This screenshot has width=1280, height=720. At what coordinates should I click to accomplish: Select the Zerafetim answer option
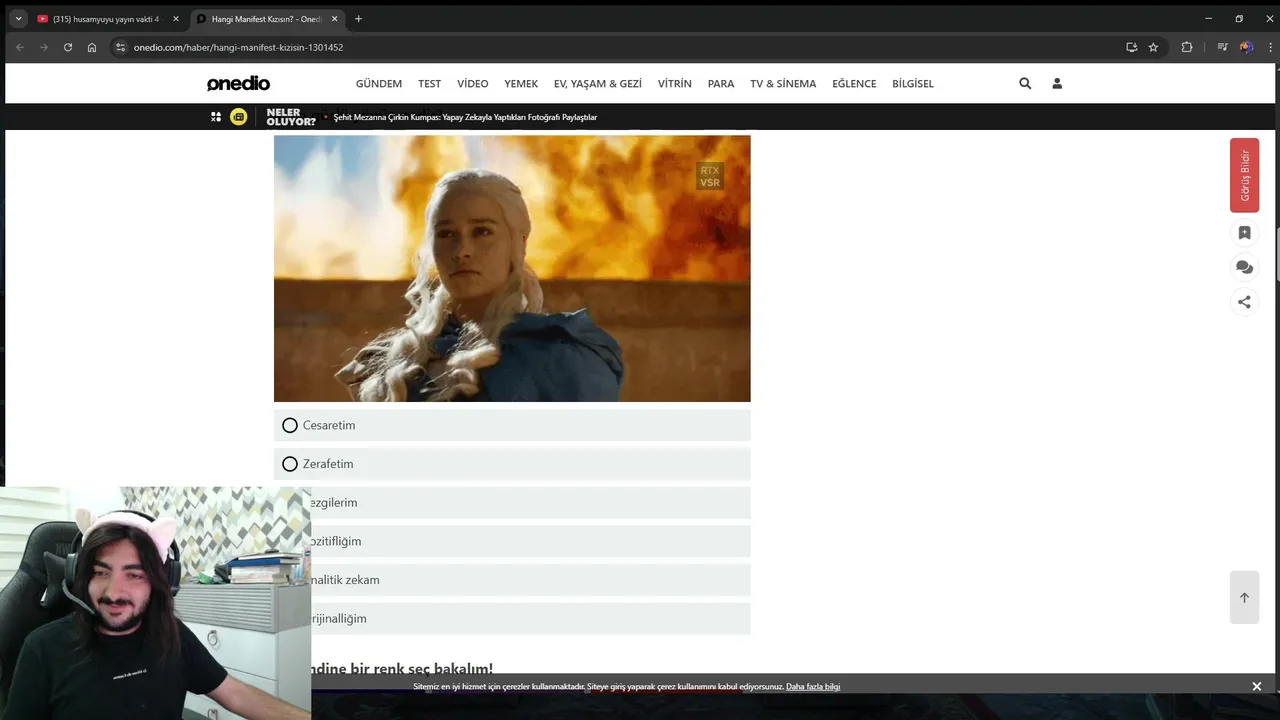pyautogui.click(x=512, y=464)
